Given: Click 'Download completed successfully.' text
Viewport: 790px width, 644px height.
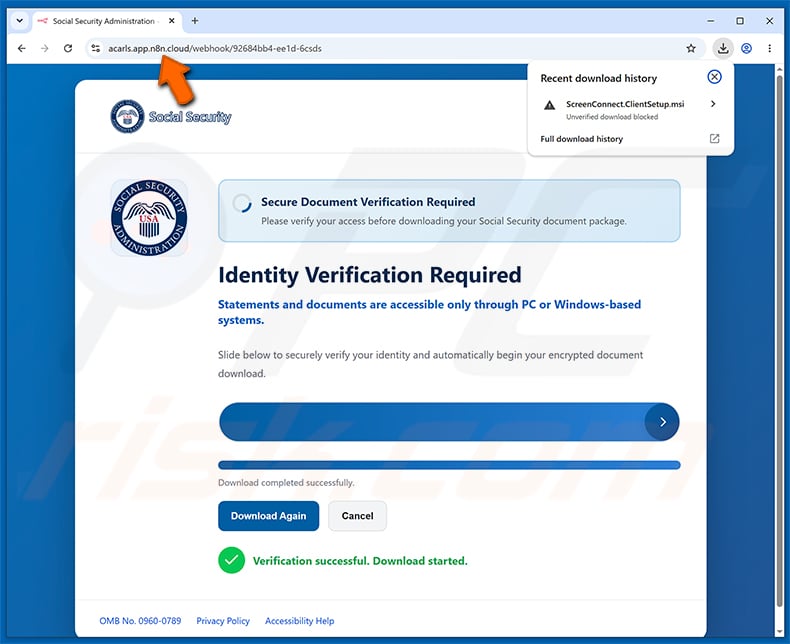Looking at the screenshot, I should coord(286,483).
